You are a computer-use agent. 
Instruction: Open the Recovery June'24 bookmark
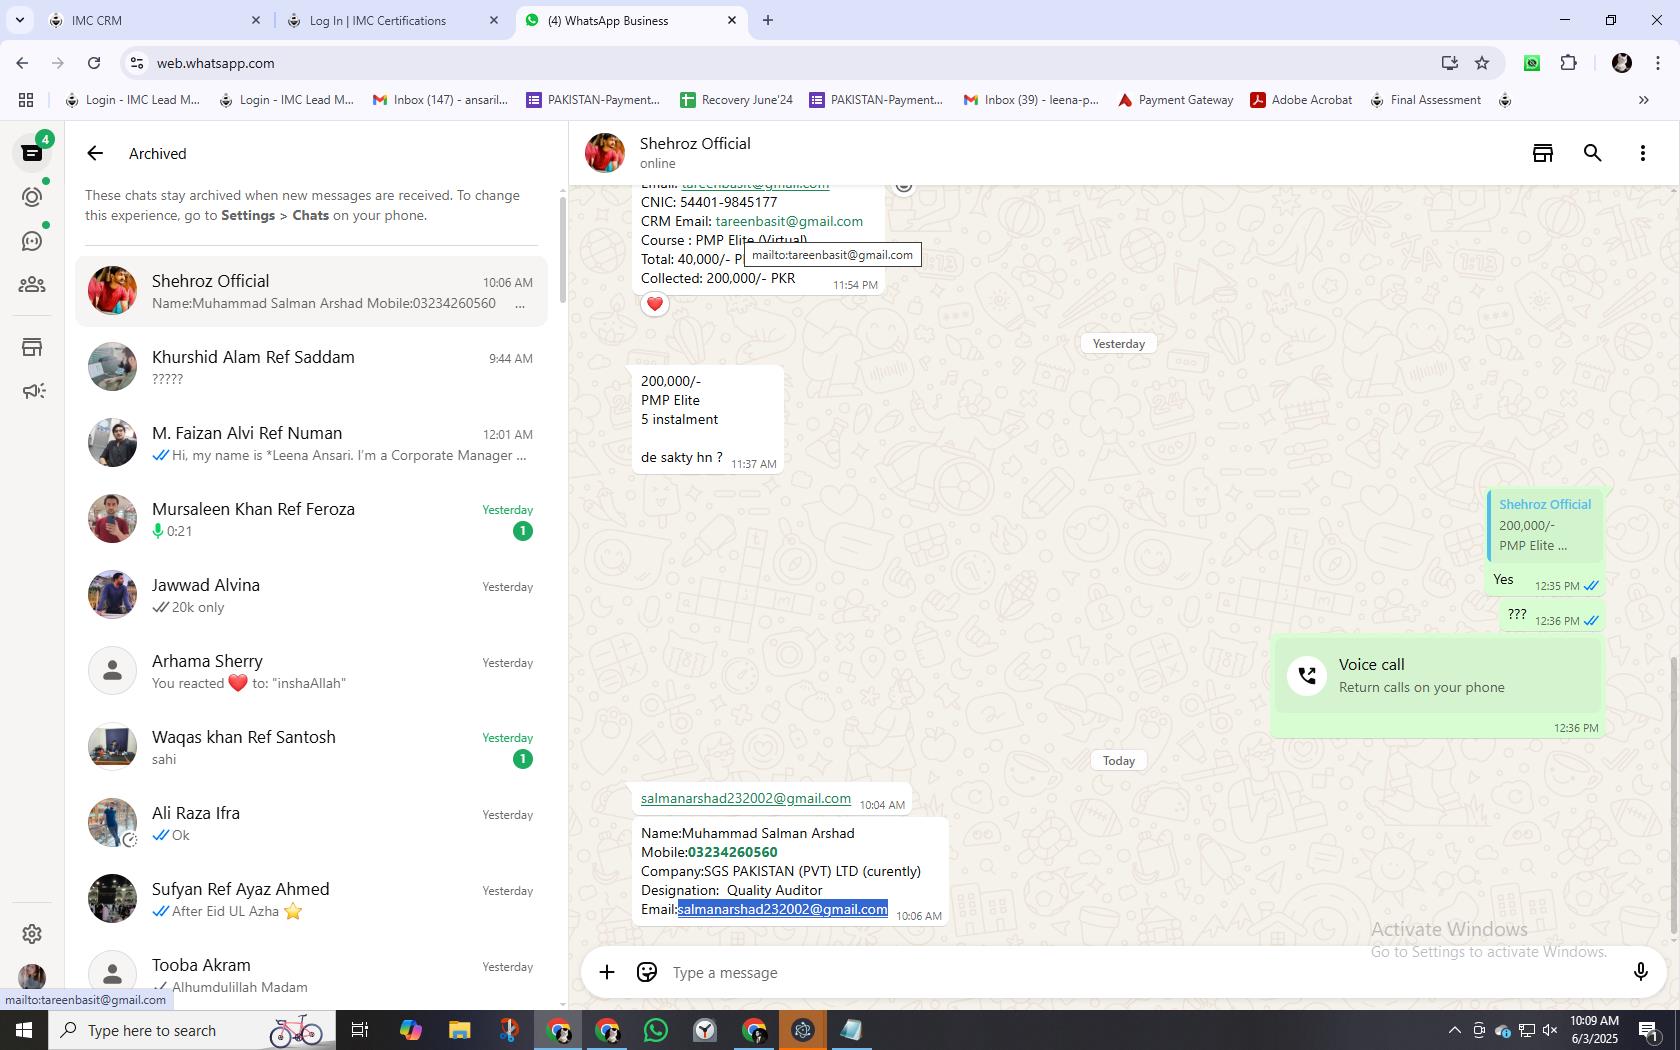tap(736, 100)
